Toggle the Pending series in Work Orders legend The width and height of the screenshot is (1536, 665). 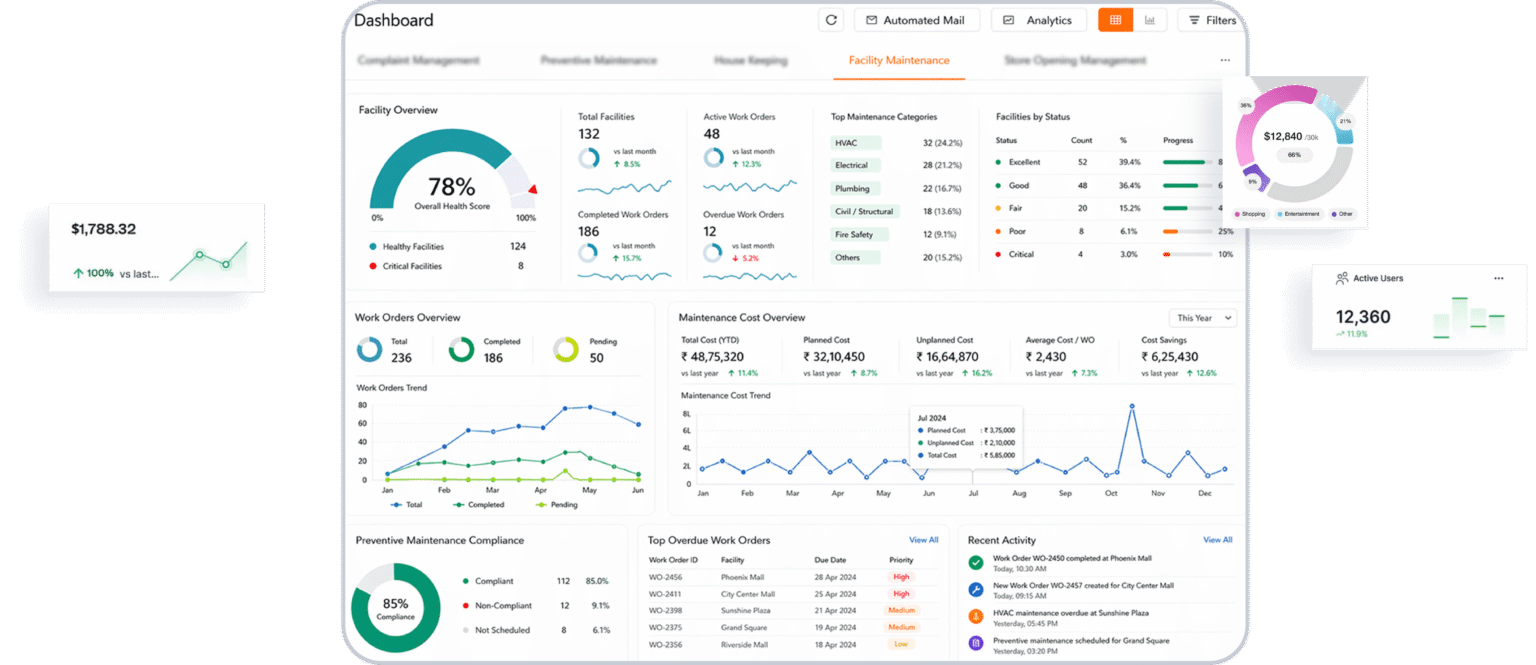tap(556, 505)
